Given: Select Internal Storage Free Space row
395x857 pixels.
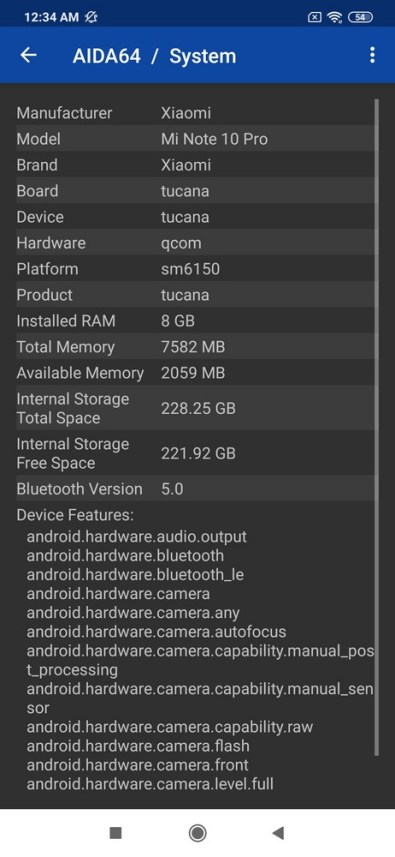Looking at the screenshot, I should [195, 453].
